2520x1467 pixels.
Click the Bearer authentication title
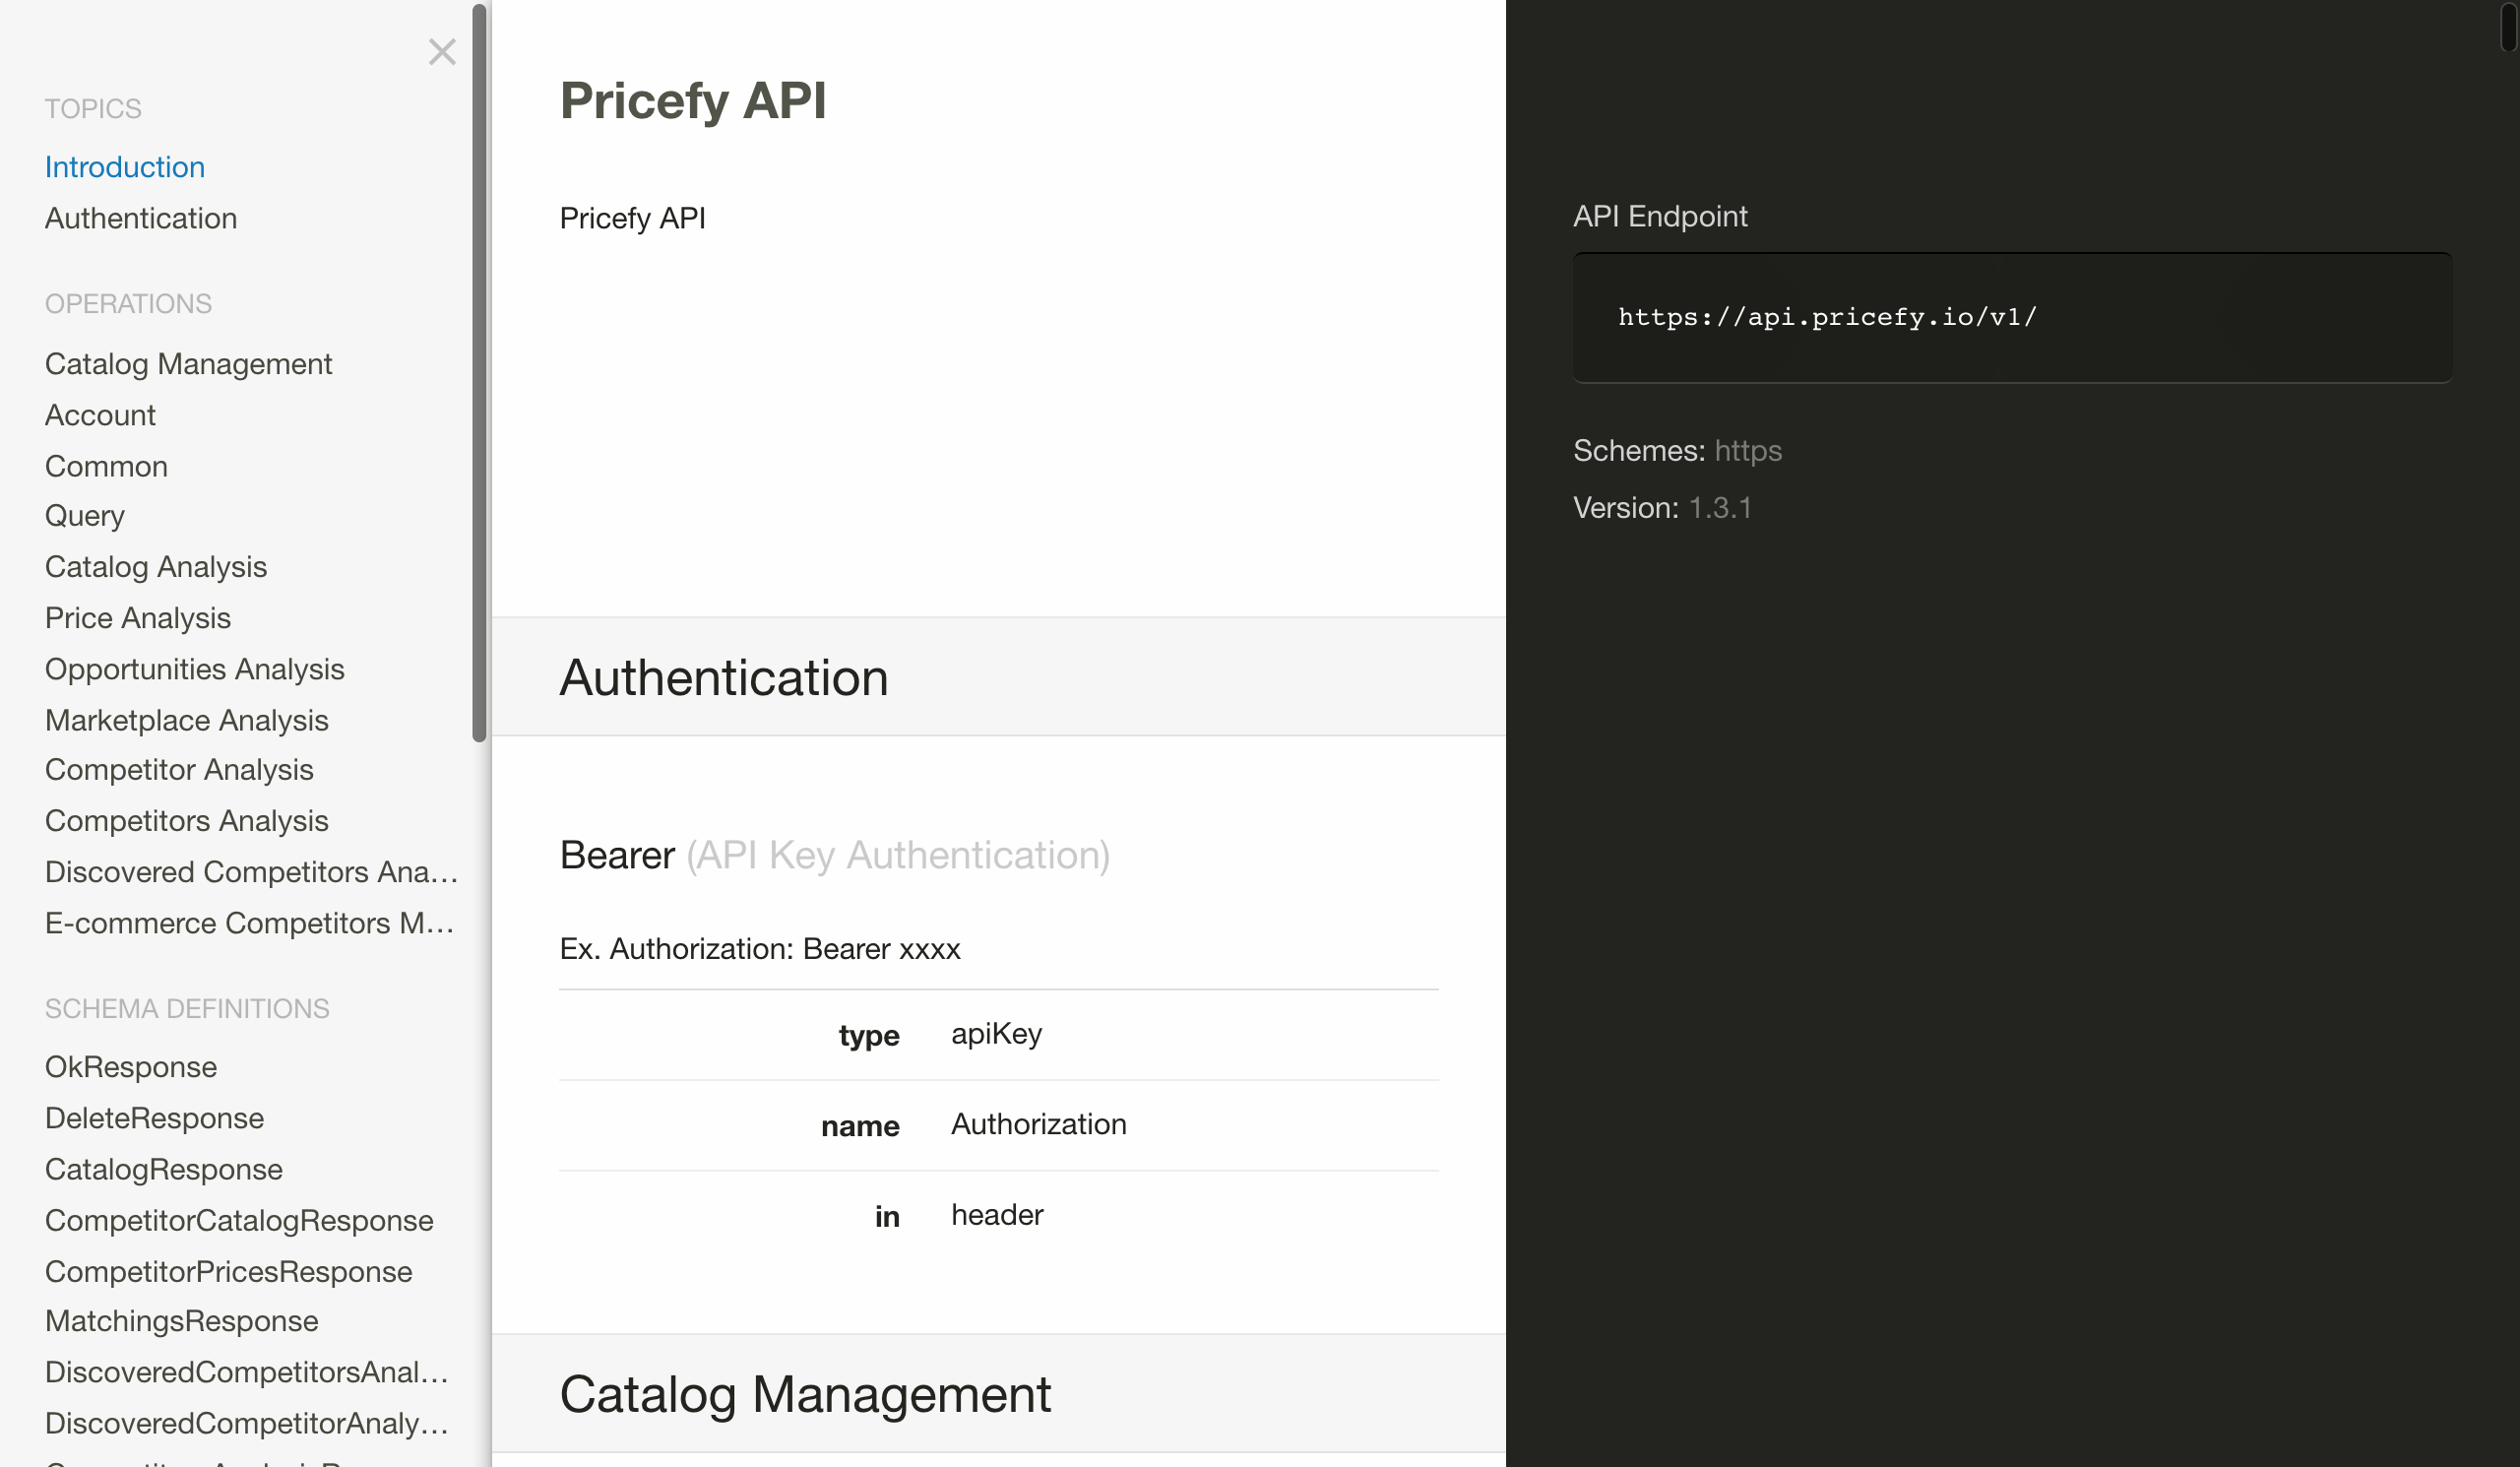click(835, 856)
